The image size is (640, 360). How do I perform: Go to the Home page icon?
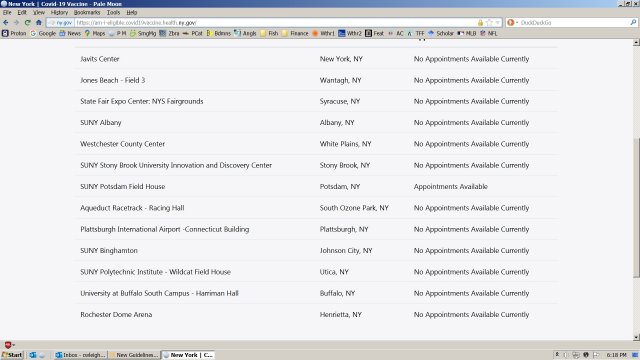[39, 23]
